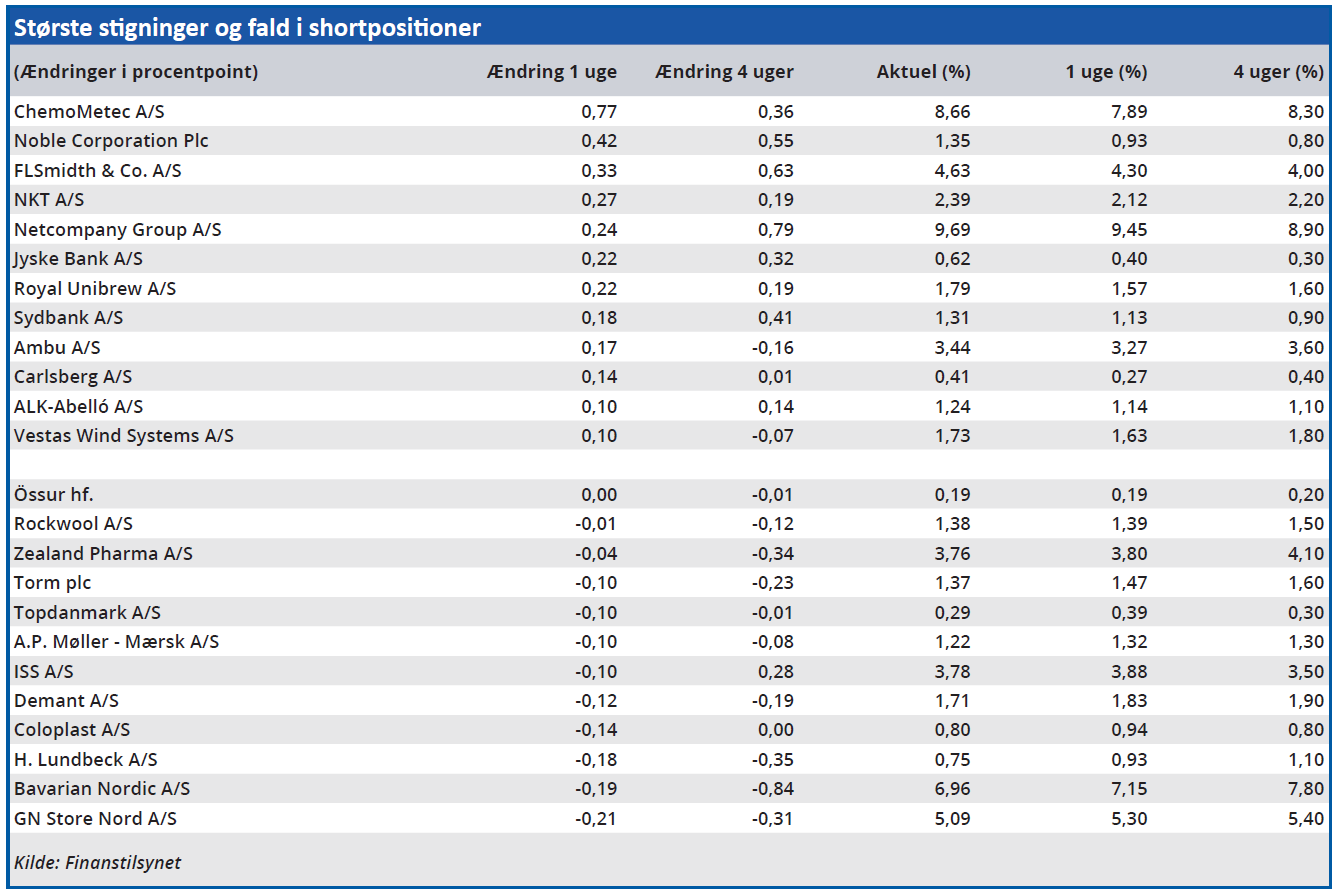Click the 'Ændring 4 uger' column header
Image resolution: width=1336 pixels, height=893 pixels.
[724, 72]
